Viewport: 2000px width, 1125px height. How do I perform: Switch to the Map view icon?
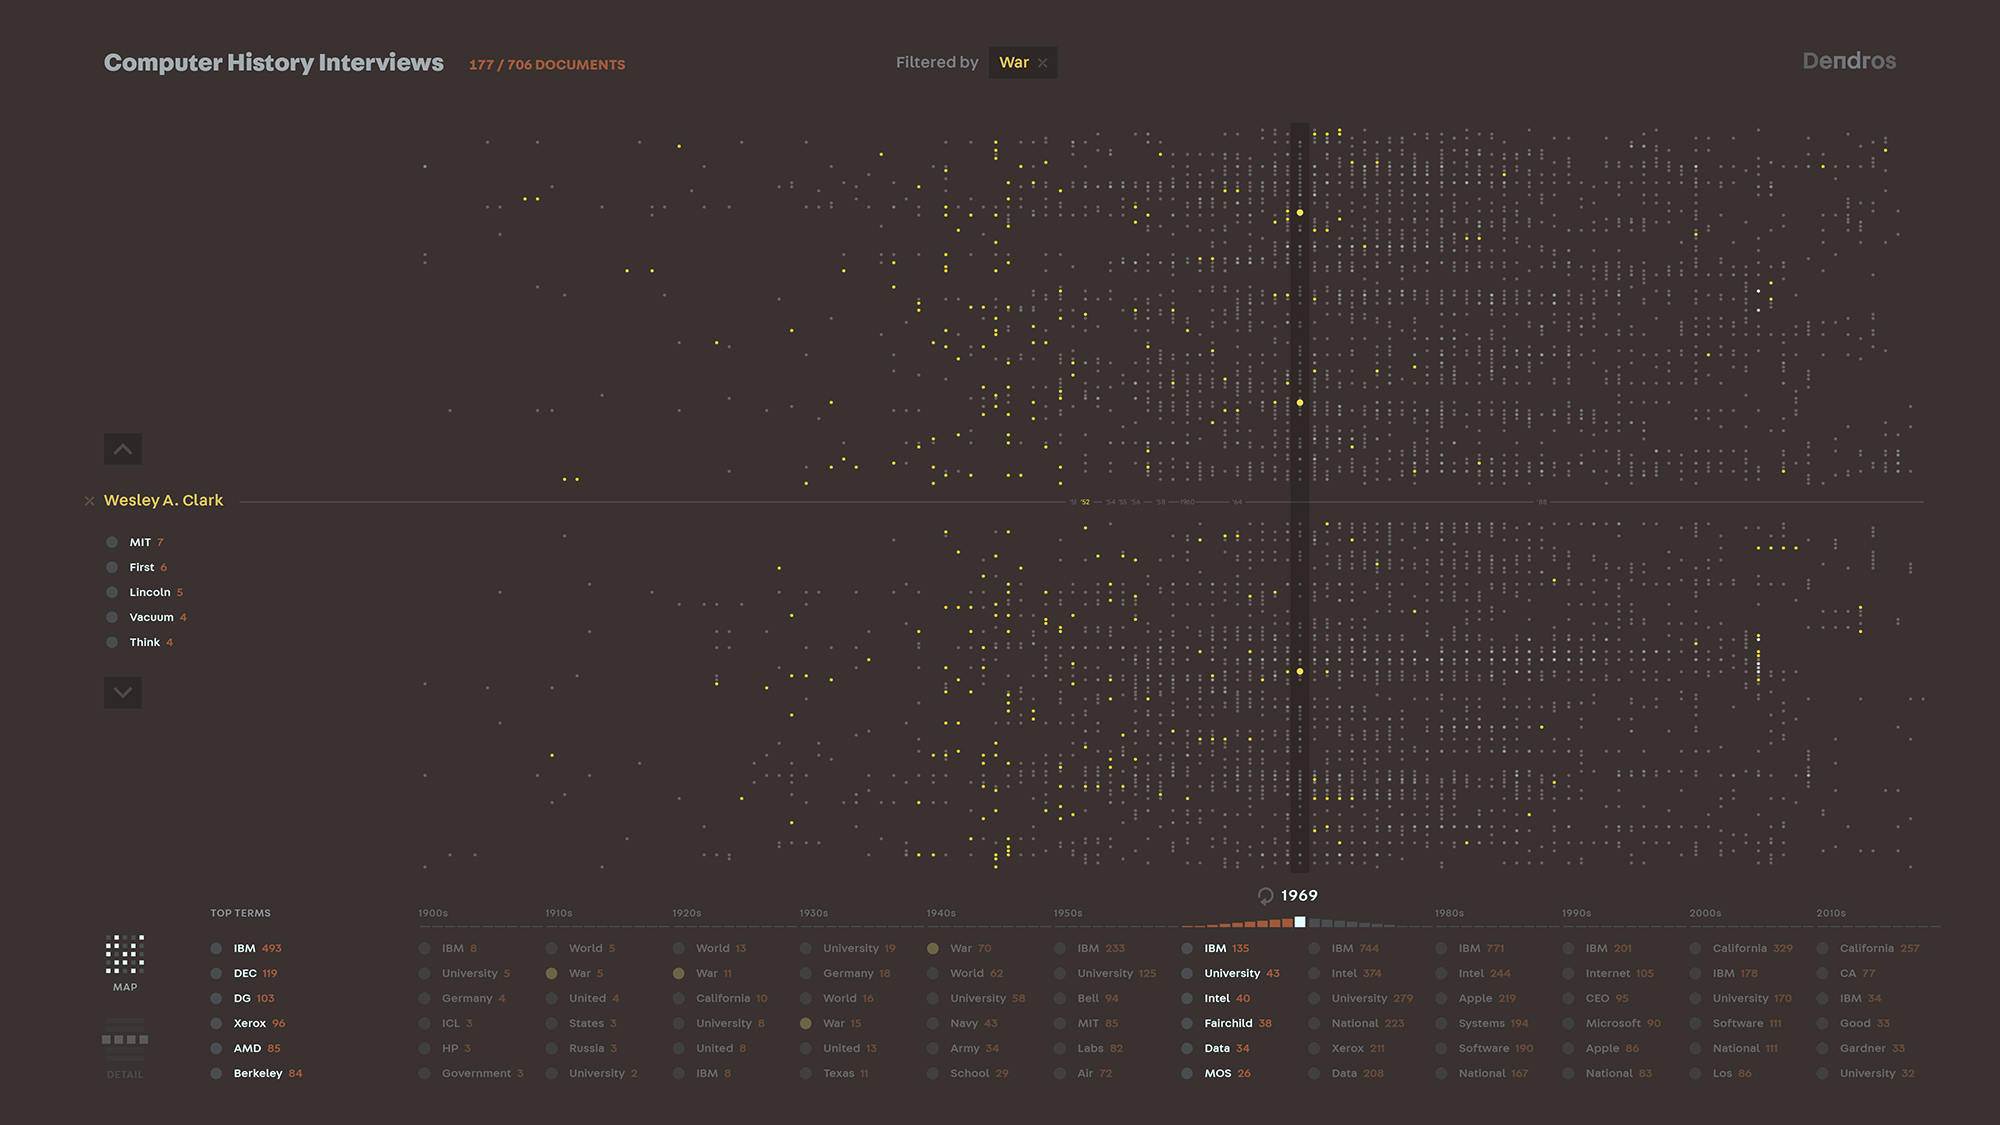click(125, 955)
